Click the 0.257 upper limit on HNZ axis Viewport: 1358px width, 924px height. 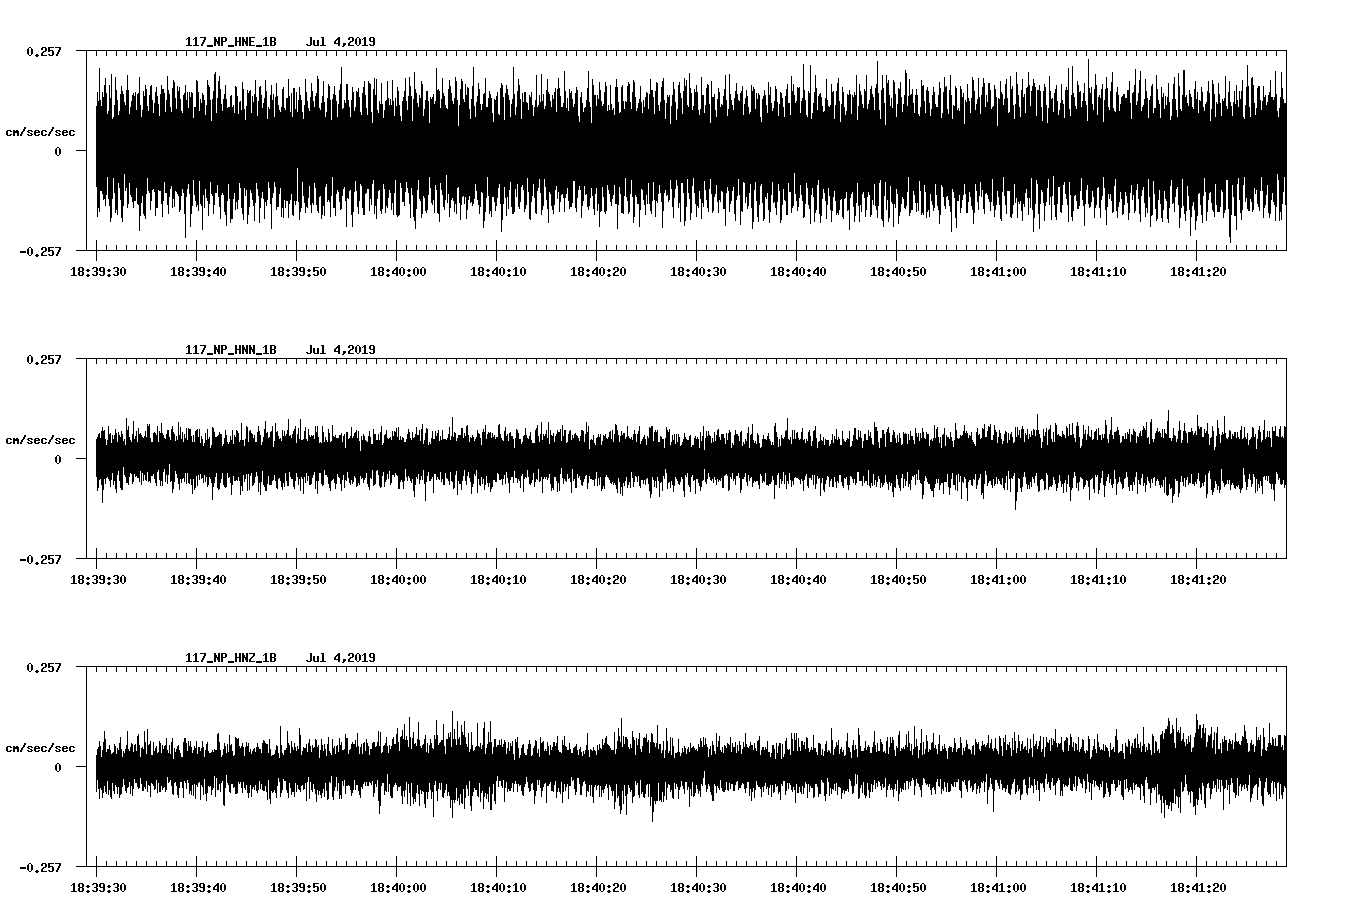43,667
